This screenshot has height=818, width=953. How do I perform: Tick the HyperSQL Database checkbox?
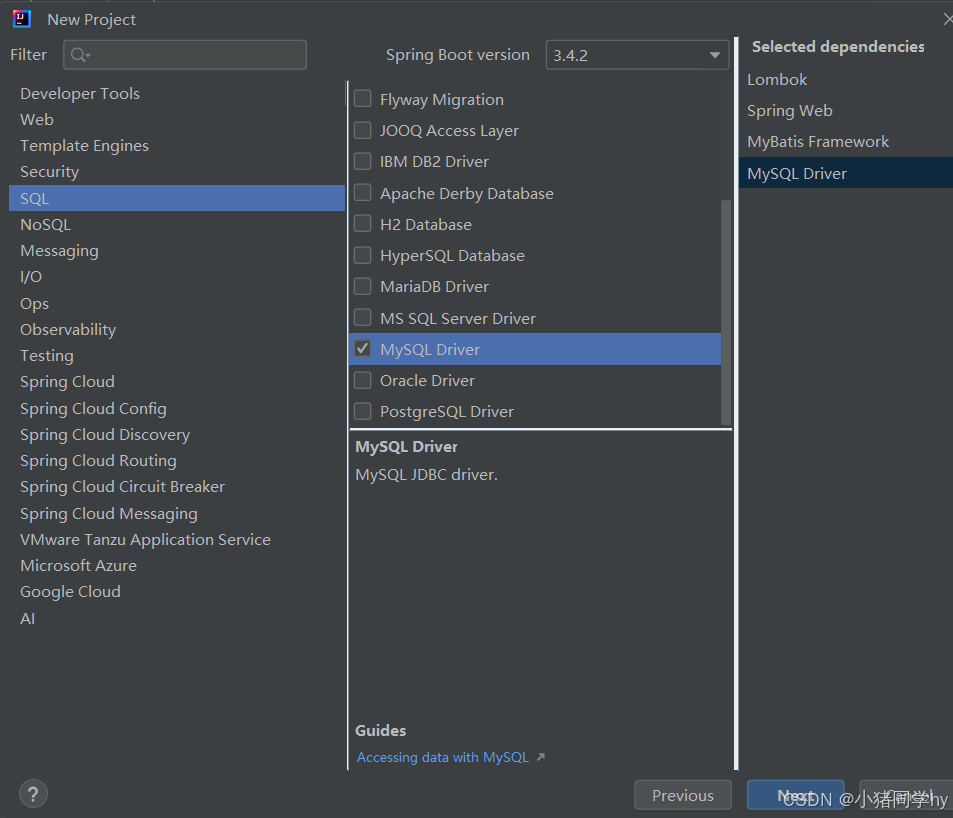(362, 255)
